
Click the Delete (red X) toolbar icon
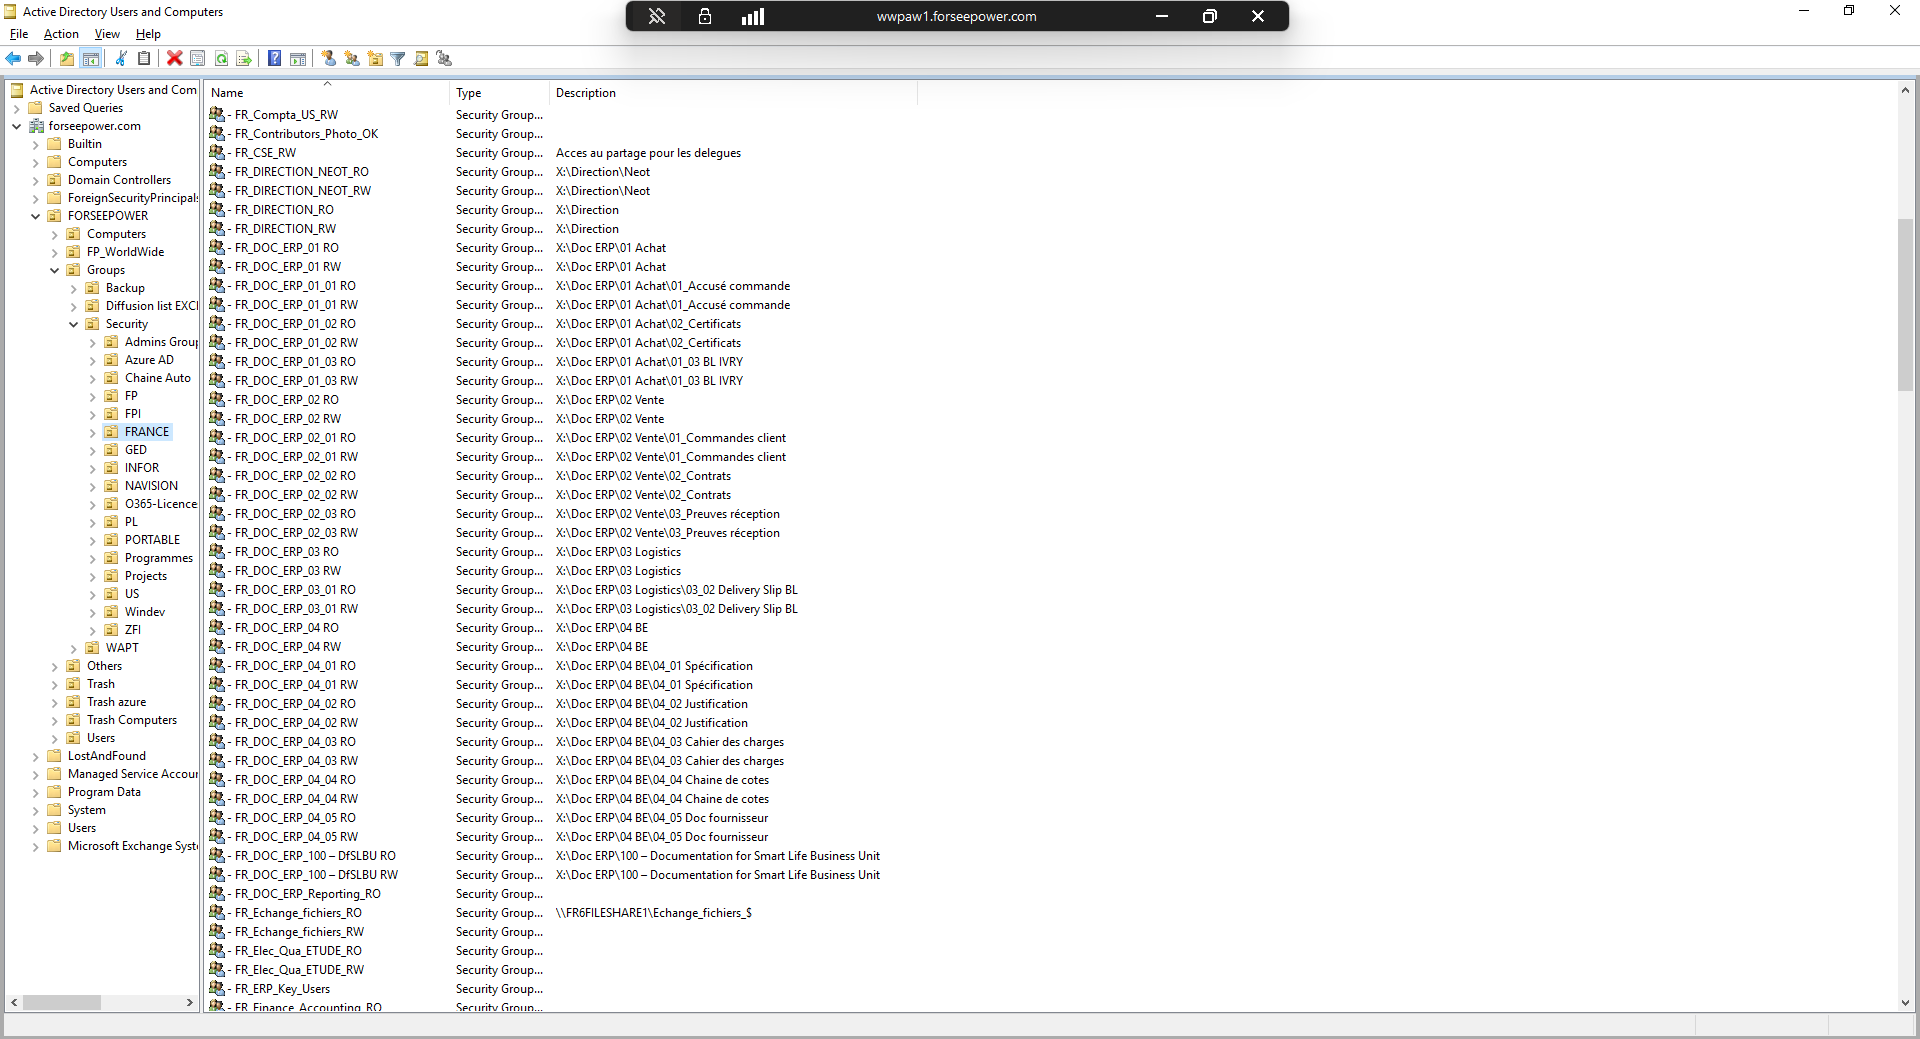click(x=174, y=59)
